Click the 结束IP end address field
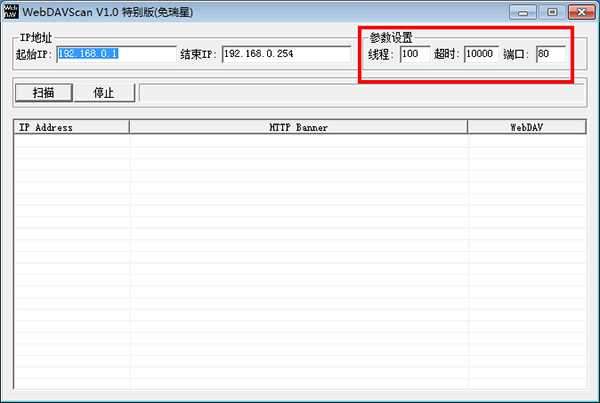The image size is (600, 403). [x=286, y=54]
